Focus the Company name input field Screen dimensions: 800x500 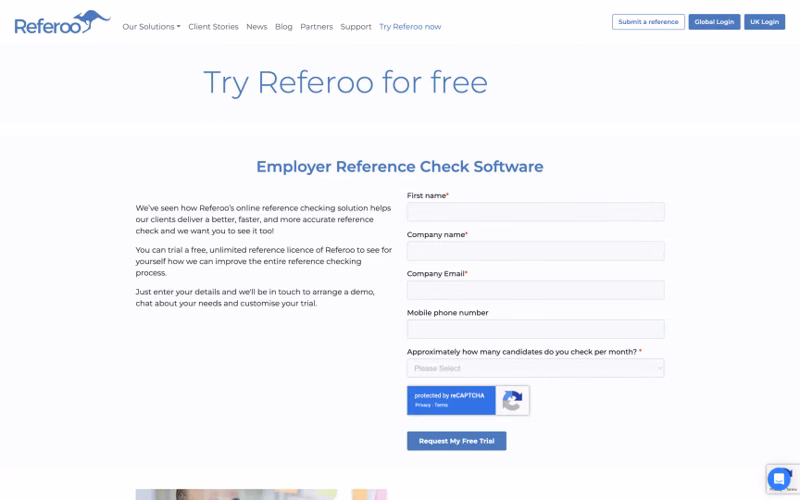point(535,251)
